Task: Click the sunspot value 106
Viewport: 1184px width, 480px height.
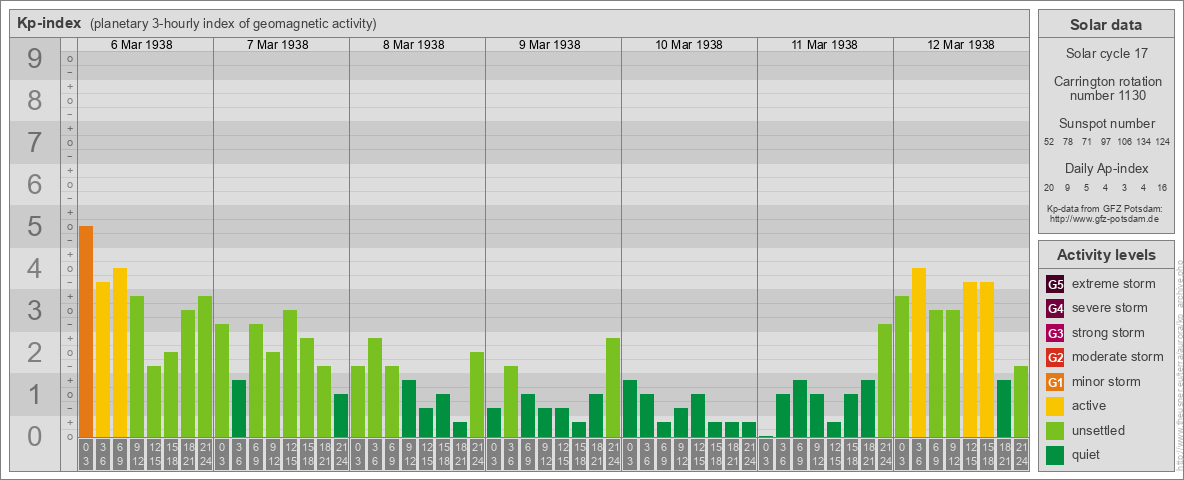Action: click(x=1124, y=142)
